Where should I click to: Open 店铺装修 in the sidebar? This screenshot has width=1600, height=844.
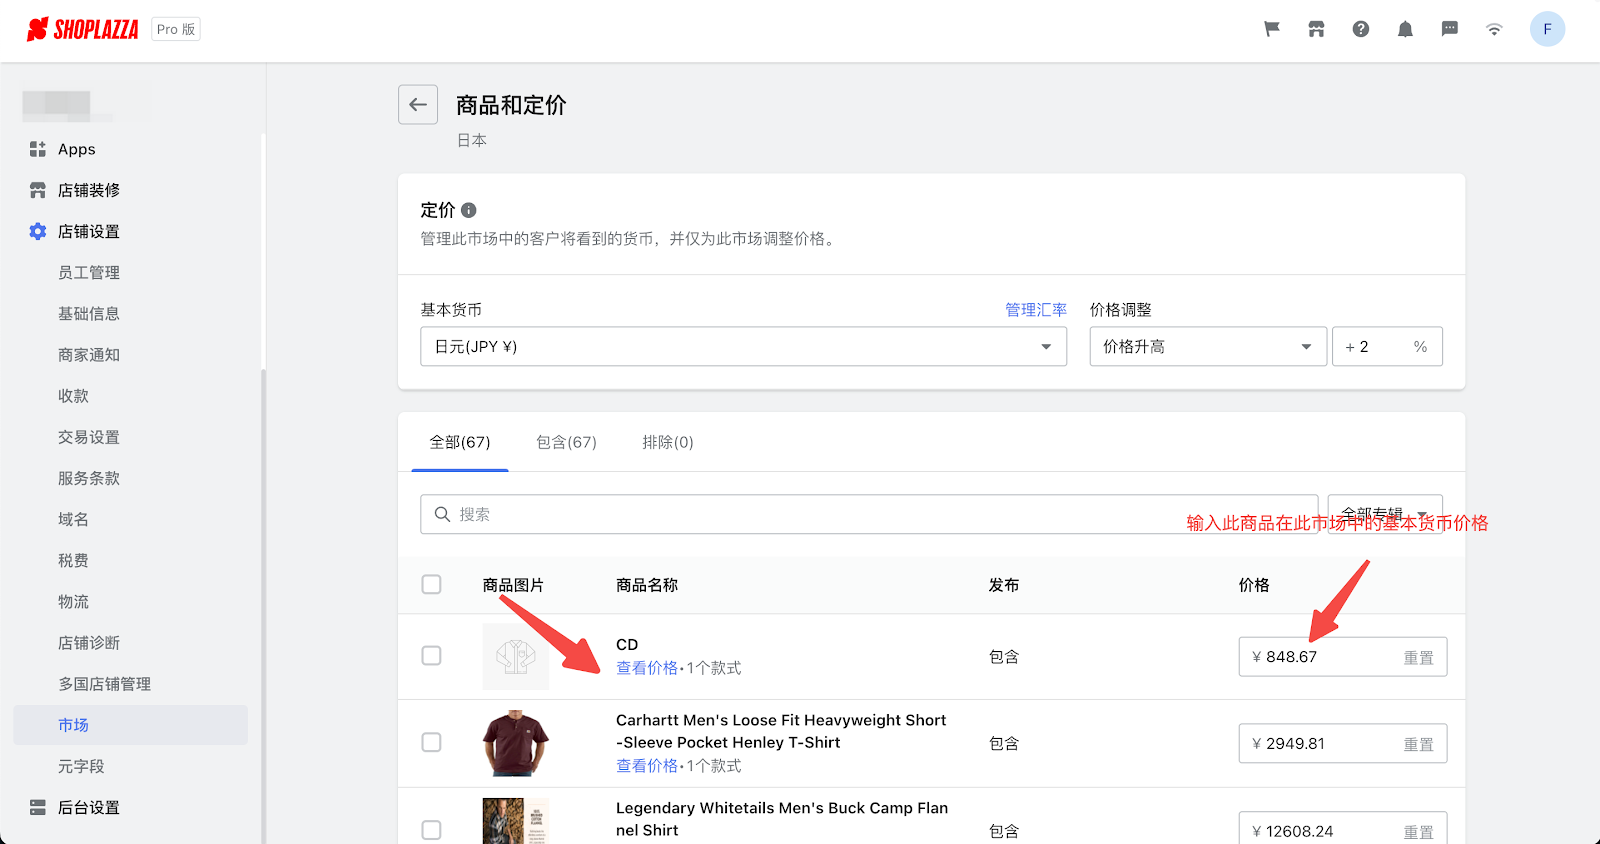click(x=89, y=190)
